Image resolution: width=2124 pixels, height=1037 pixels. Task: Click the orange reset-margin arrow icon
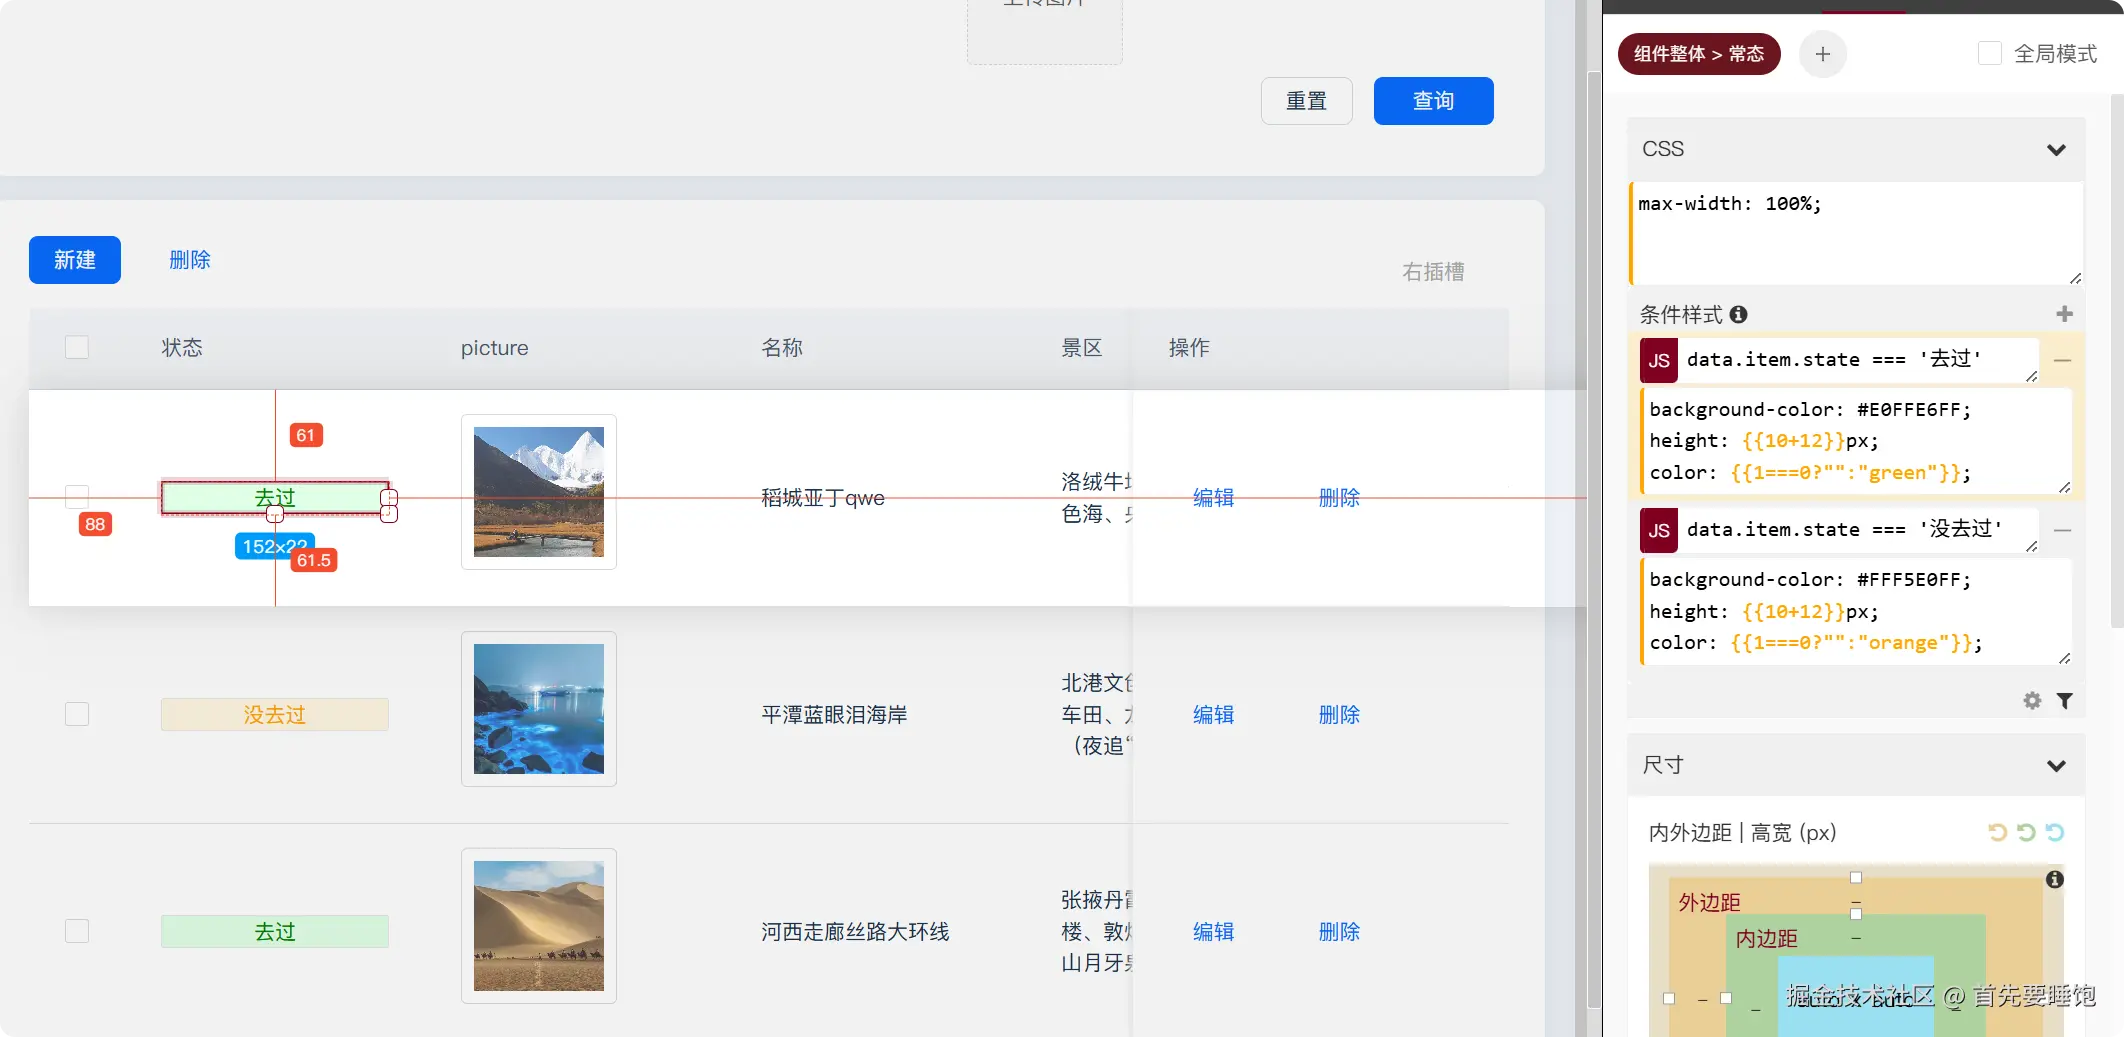pyautogui.click(x=1997, y=832)
